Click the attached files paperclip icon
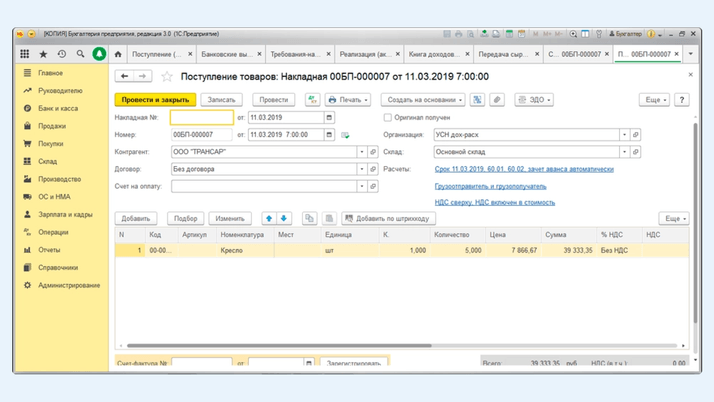Image resolution: width=714 pixels, height=402 pixels. click(x=496, y=100)
